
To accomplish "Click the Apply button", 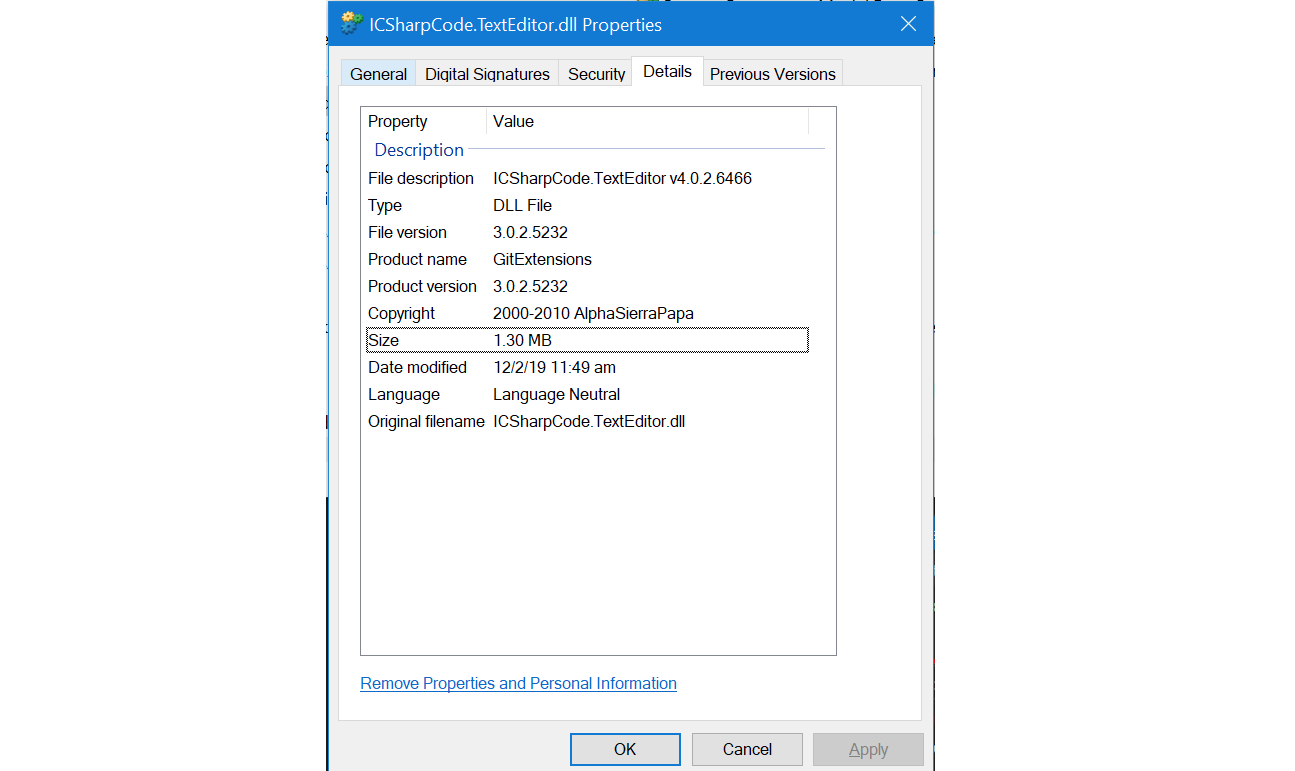I will pos(868,749).
